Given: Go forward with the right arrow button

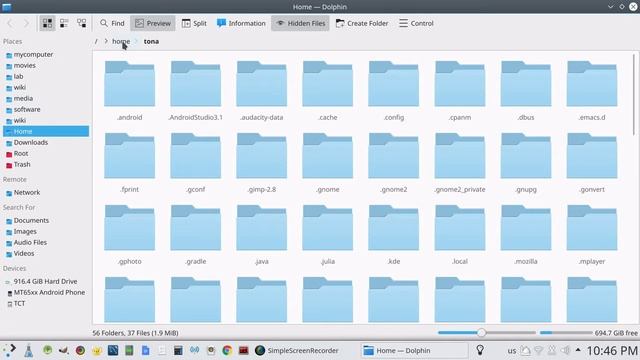Looking at the screenshot, I should [x=26, y=23].
